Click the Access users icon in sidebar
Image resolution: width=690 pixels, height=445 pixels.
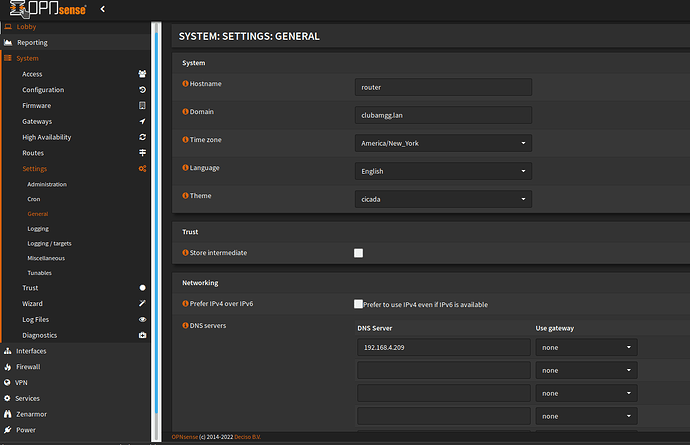(x=142, y=74)
